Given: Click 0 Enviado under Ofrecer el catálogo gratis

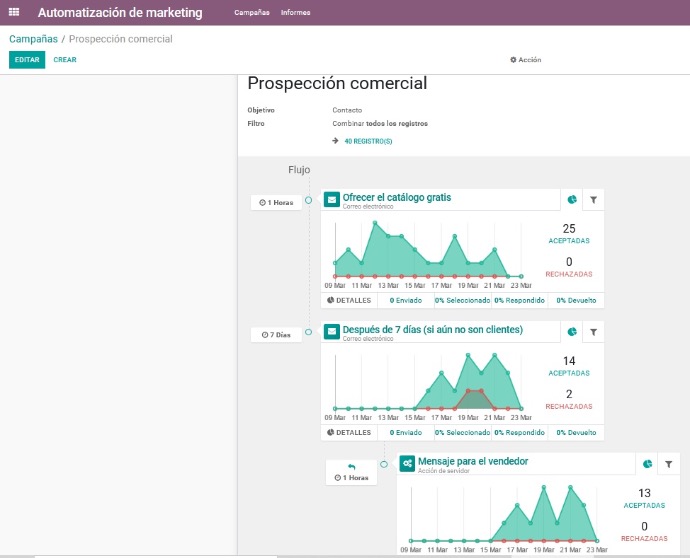Looking at the screenshot, I should click(x=406, y=301).
